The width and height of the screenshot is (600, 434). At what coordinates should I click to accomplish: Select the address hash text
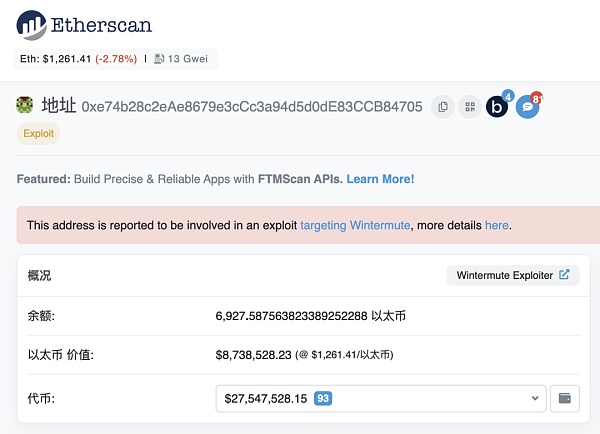coord(252,106)
